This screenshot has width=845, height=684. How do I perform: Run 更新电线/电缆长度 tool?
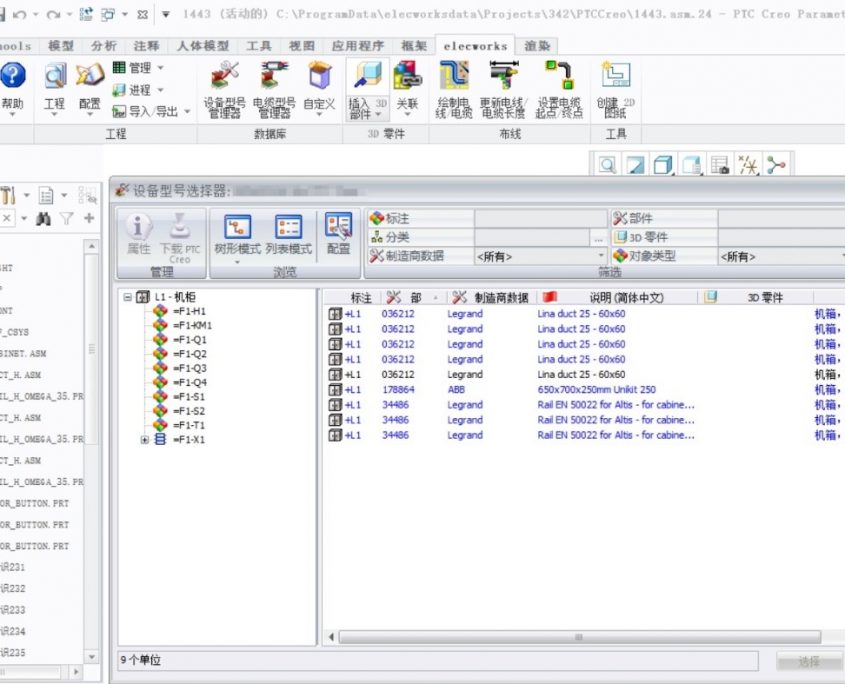pyautogui.click(x=503, y=89)
